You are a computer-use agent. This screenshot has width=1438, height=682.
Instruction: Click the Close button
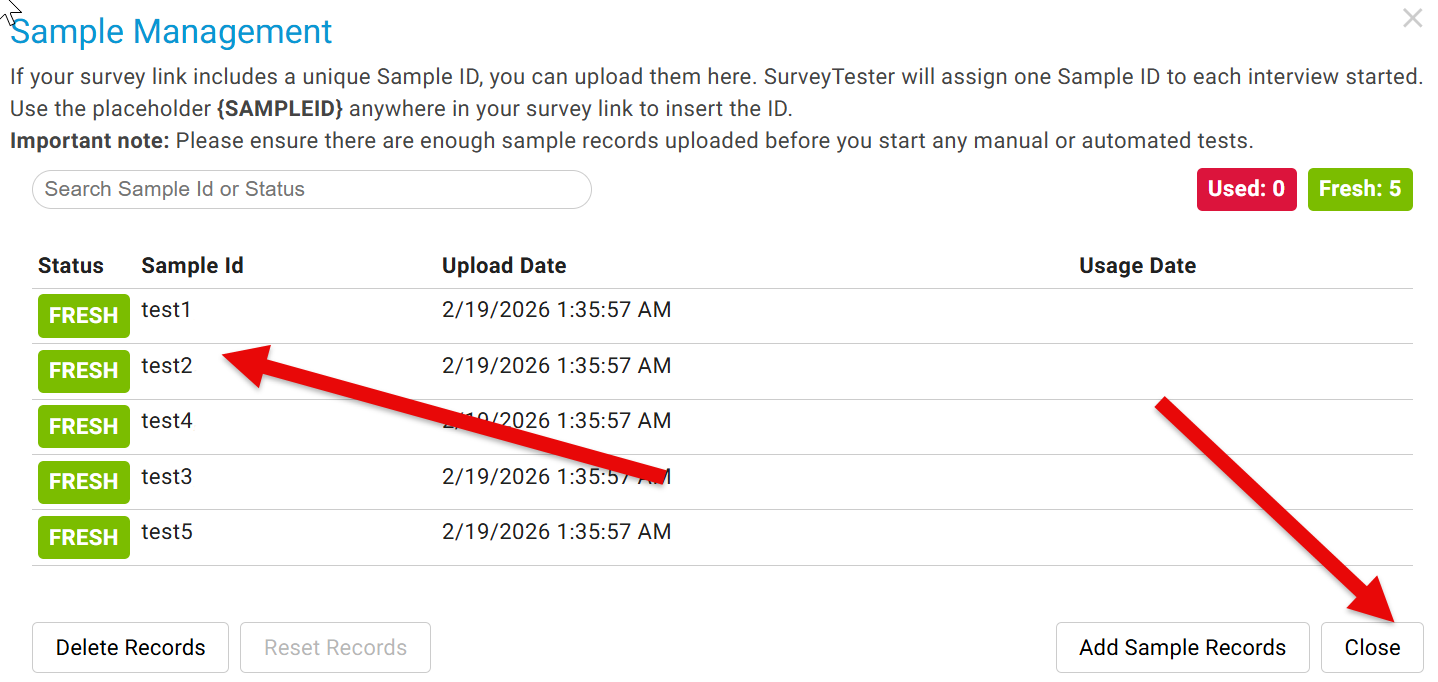coord(1371,648)
